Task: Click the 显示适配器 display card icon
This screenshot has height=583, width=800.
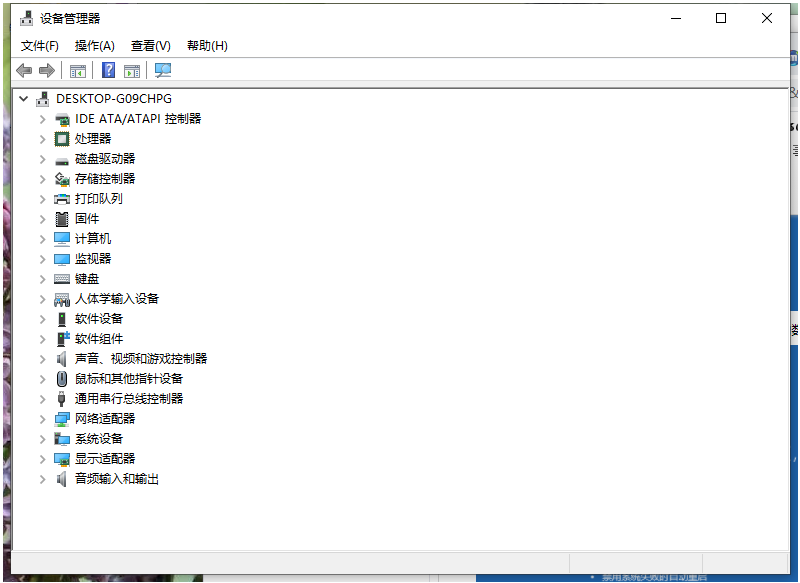Action: coord(62,459)
